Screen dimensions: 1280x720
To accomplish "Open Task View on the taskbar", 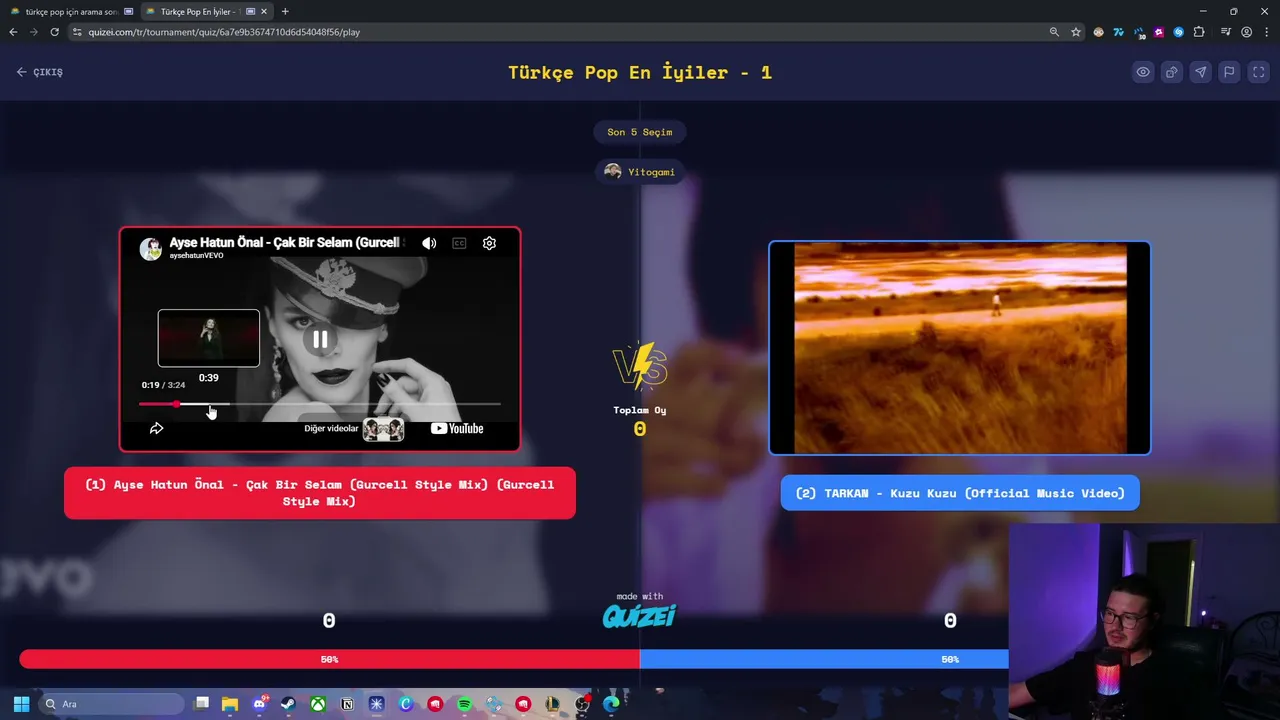I will [x=201, y=704].
